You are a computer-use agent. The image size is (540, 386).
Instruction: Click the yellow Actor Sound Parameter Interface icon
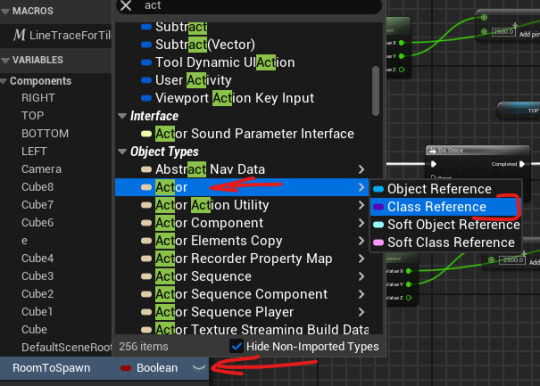point(146,134)
